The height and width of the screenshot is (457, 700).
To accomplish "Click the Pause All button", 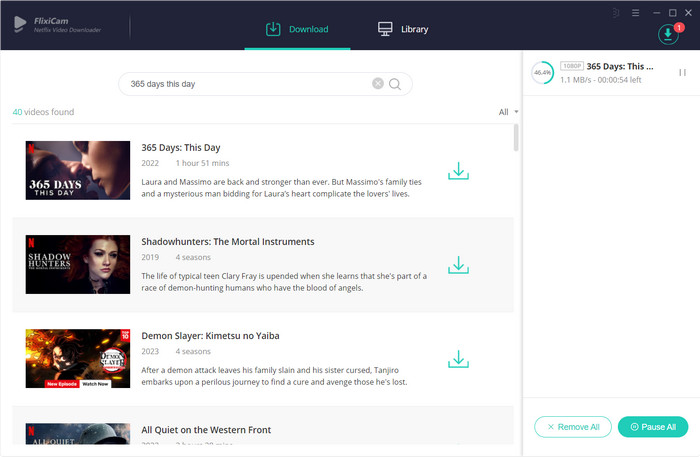I will [653, 427].
